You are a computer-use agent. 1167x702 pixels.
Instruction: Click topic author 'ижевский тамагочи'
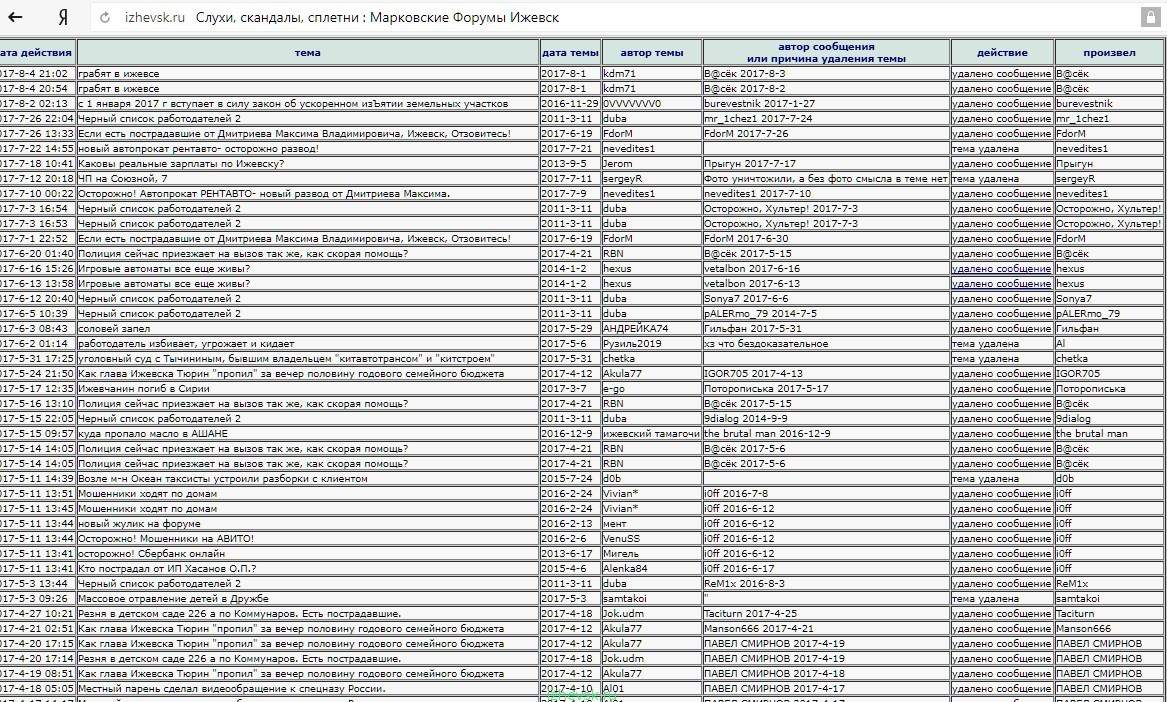click(x=651, y=433)
